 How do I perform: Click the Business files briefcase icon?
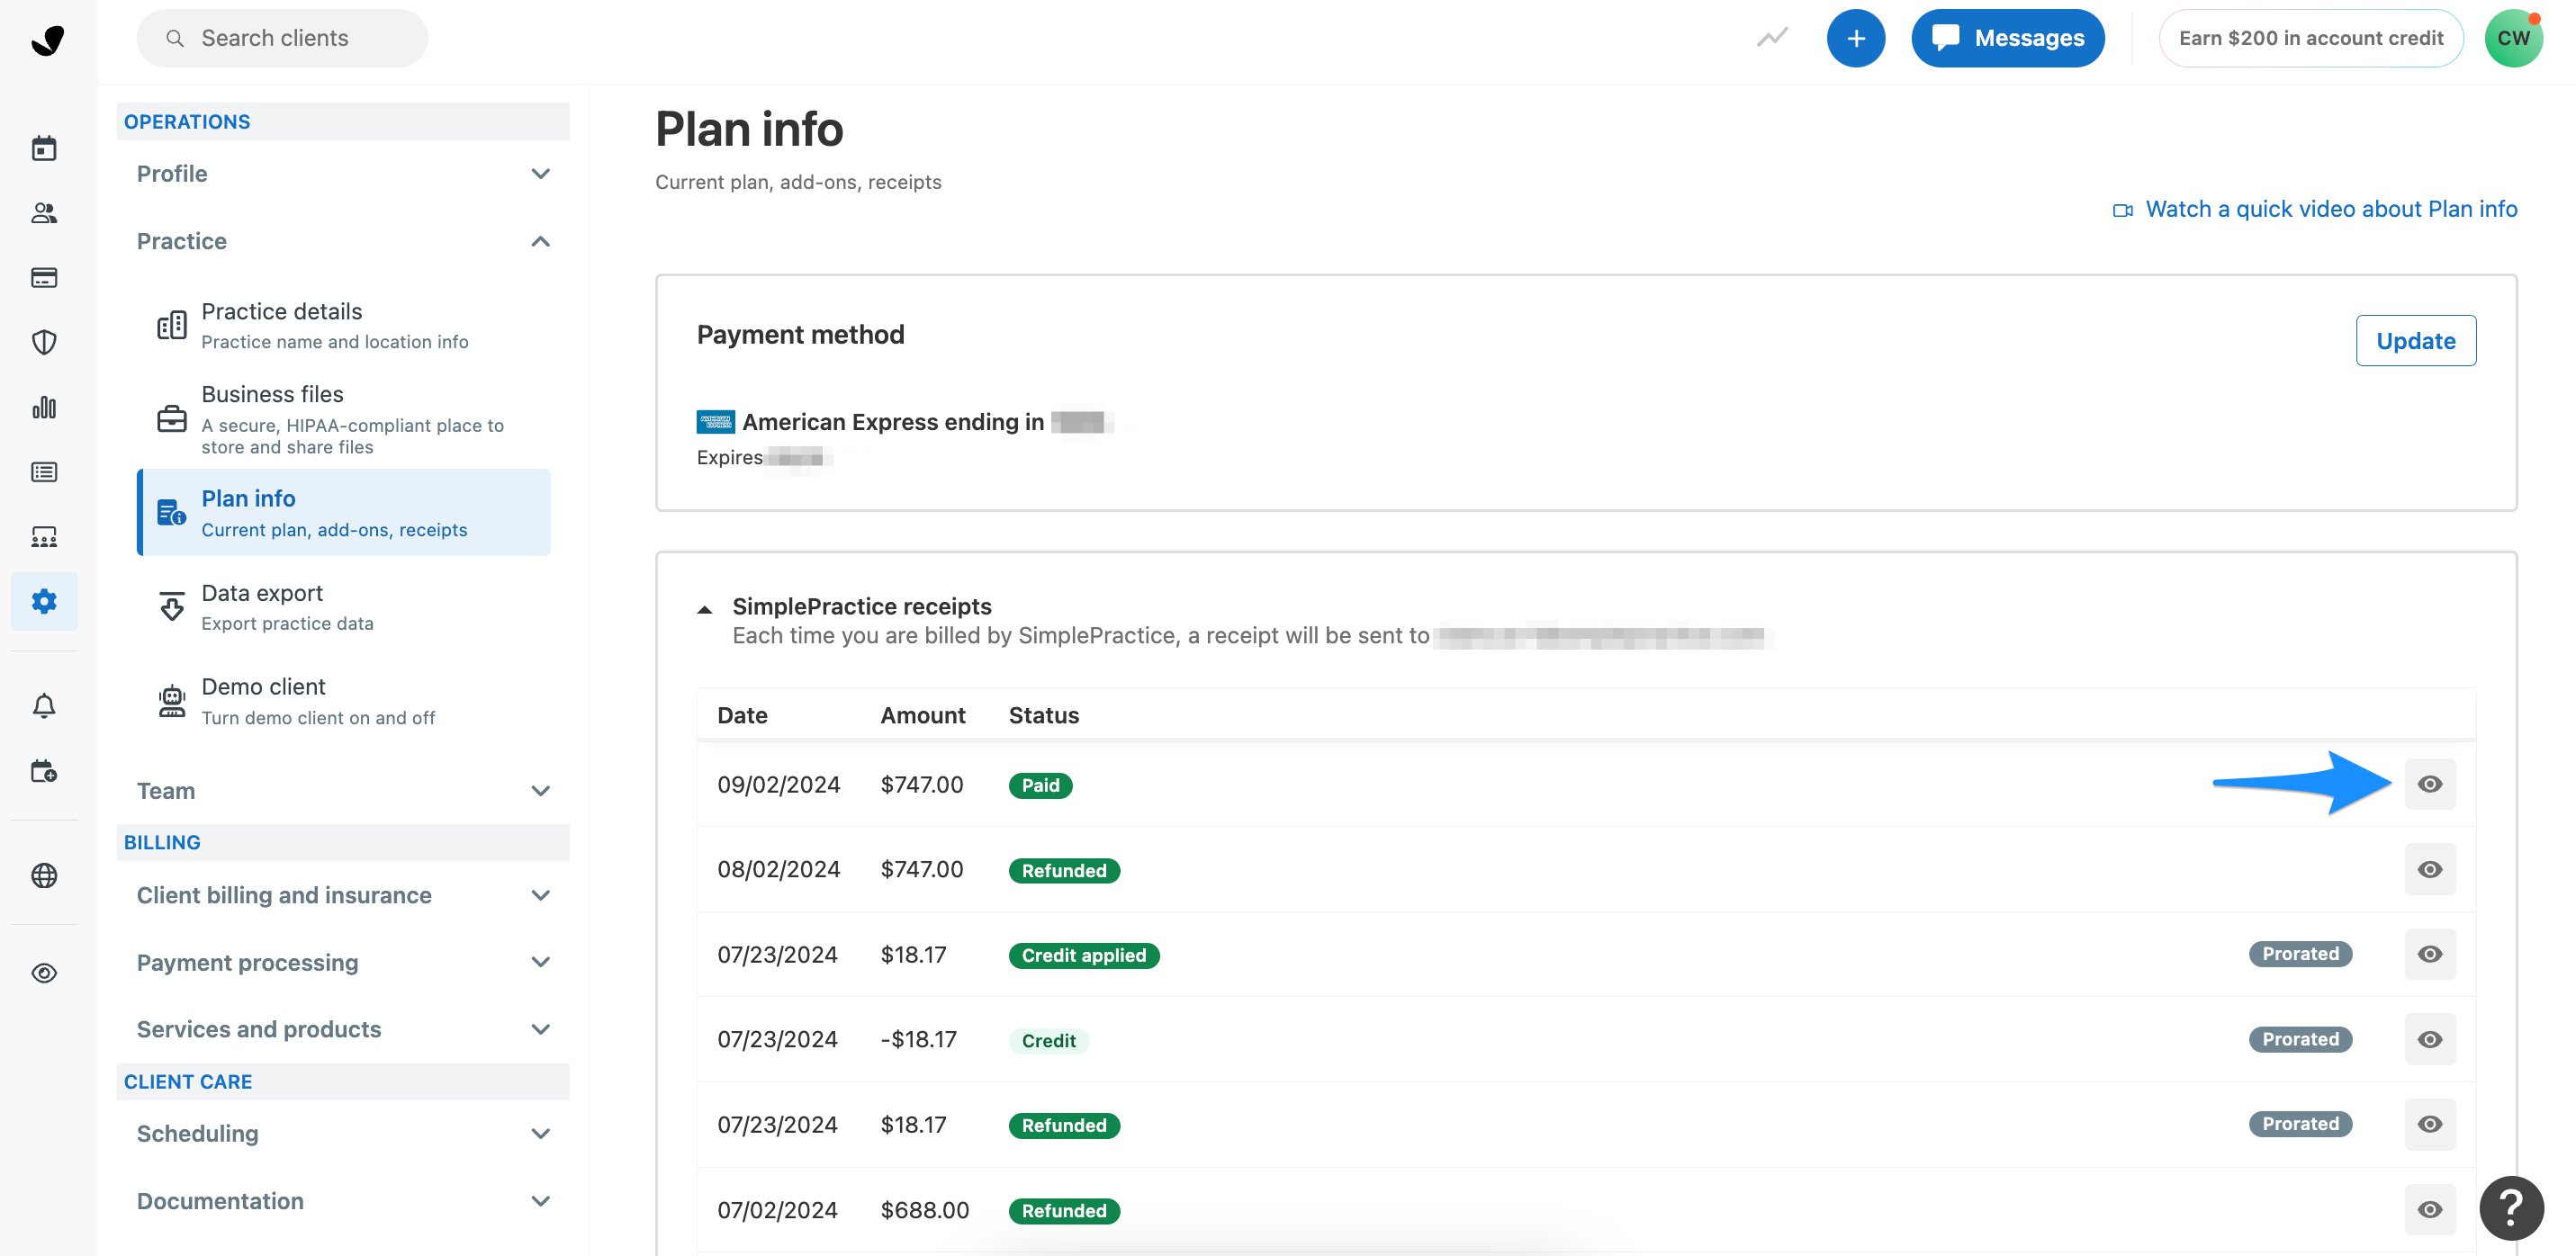pos(171,418)
